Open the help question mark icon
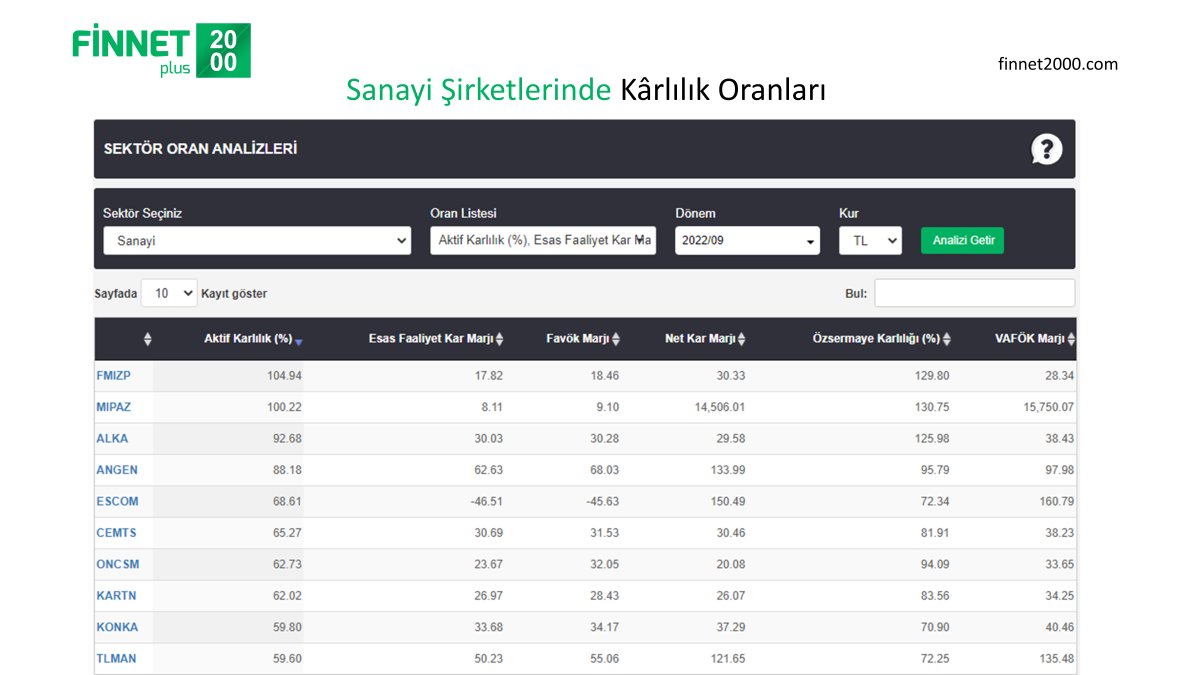Image resolution: width=1200 pixels, height=675 pixels. [x=1046, y=150]
